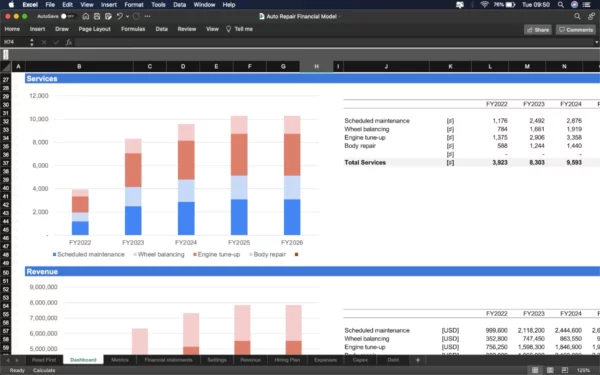Open the Formulas ribbon tab
The width and height of the screenshot is (600, 375).
click(133, 29)
